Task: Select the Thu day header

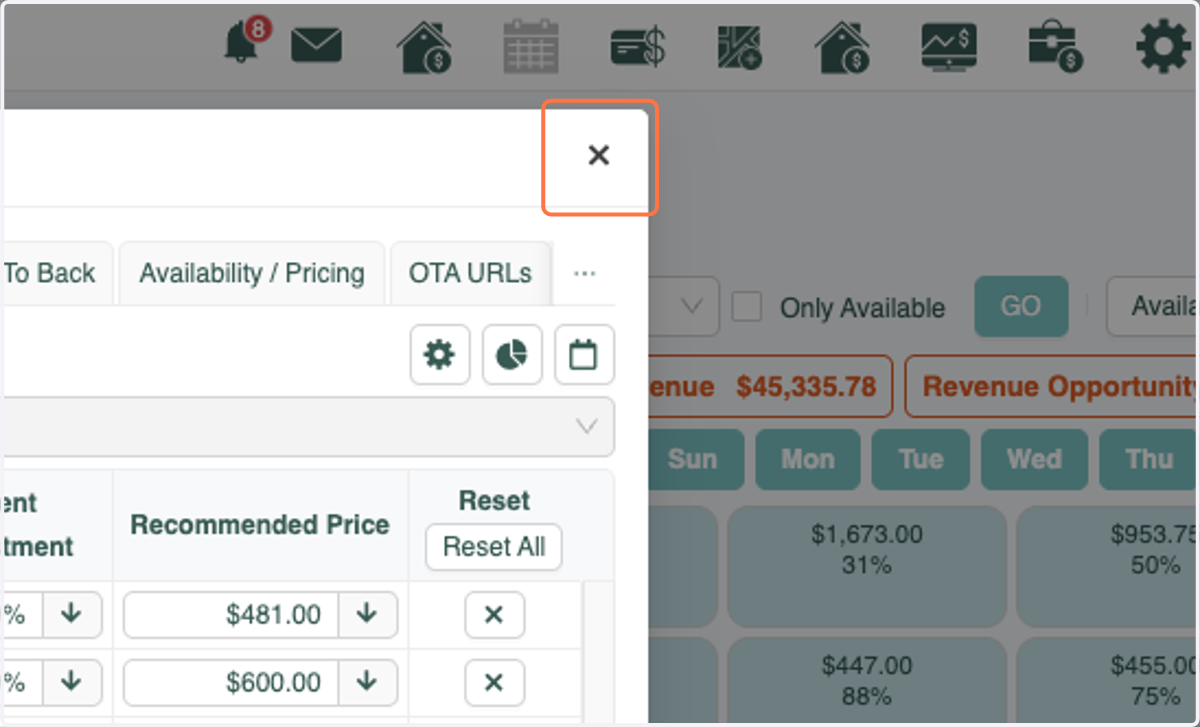Action: pyautogui.click(x=1149, y=459)
